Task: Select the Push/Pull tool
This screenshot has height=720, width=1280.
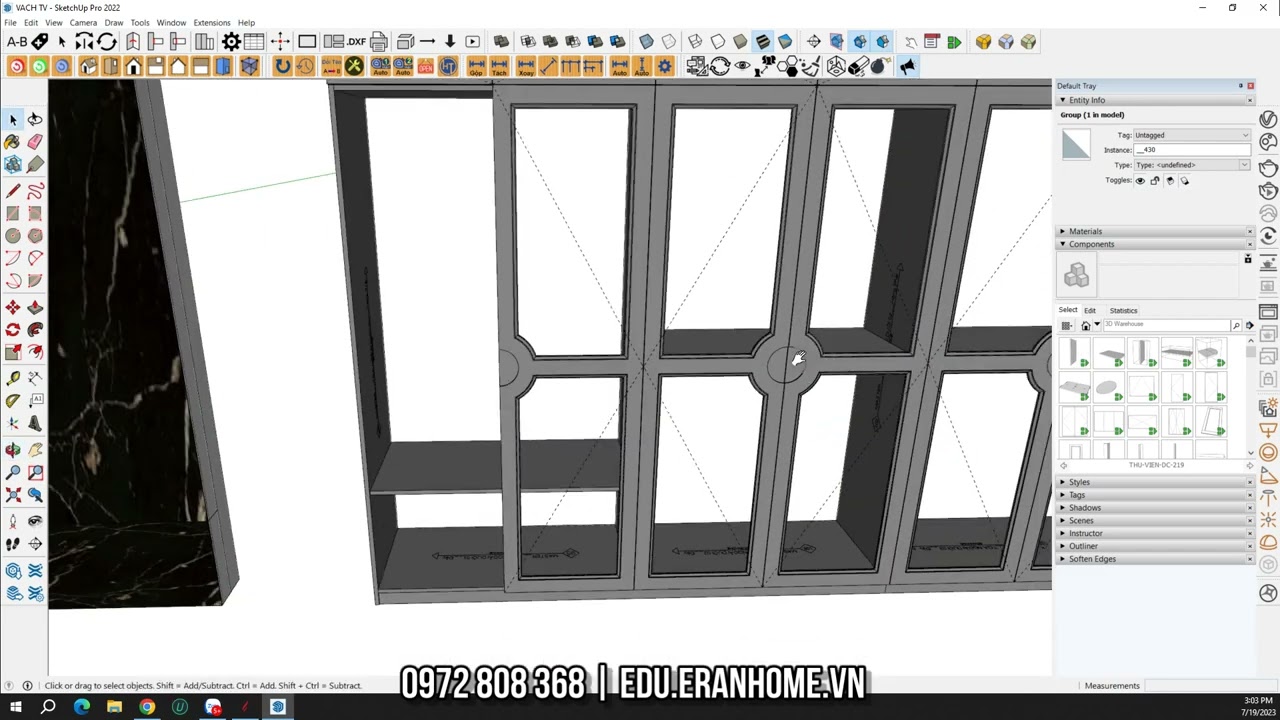Action: point(35,308)
